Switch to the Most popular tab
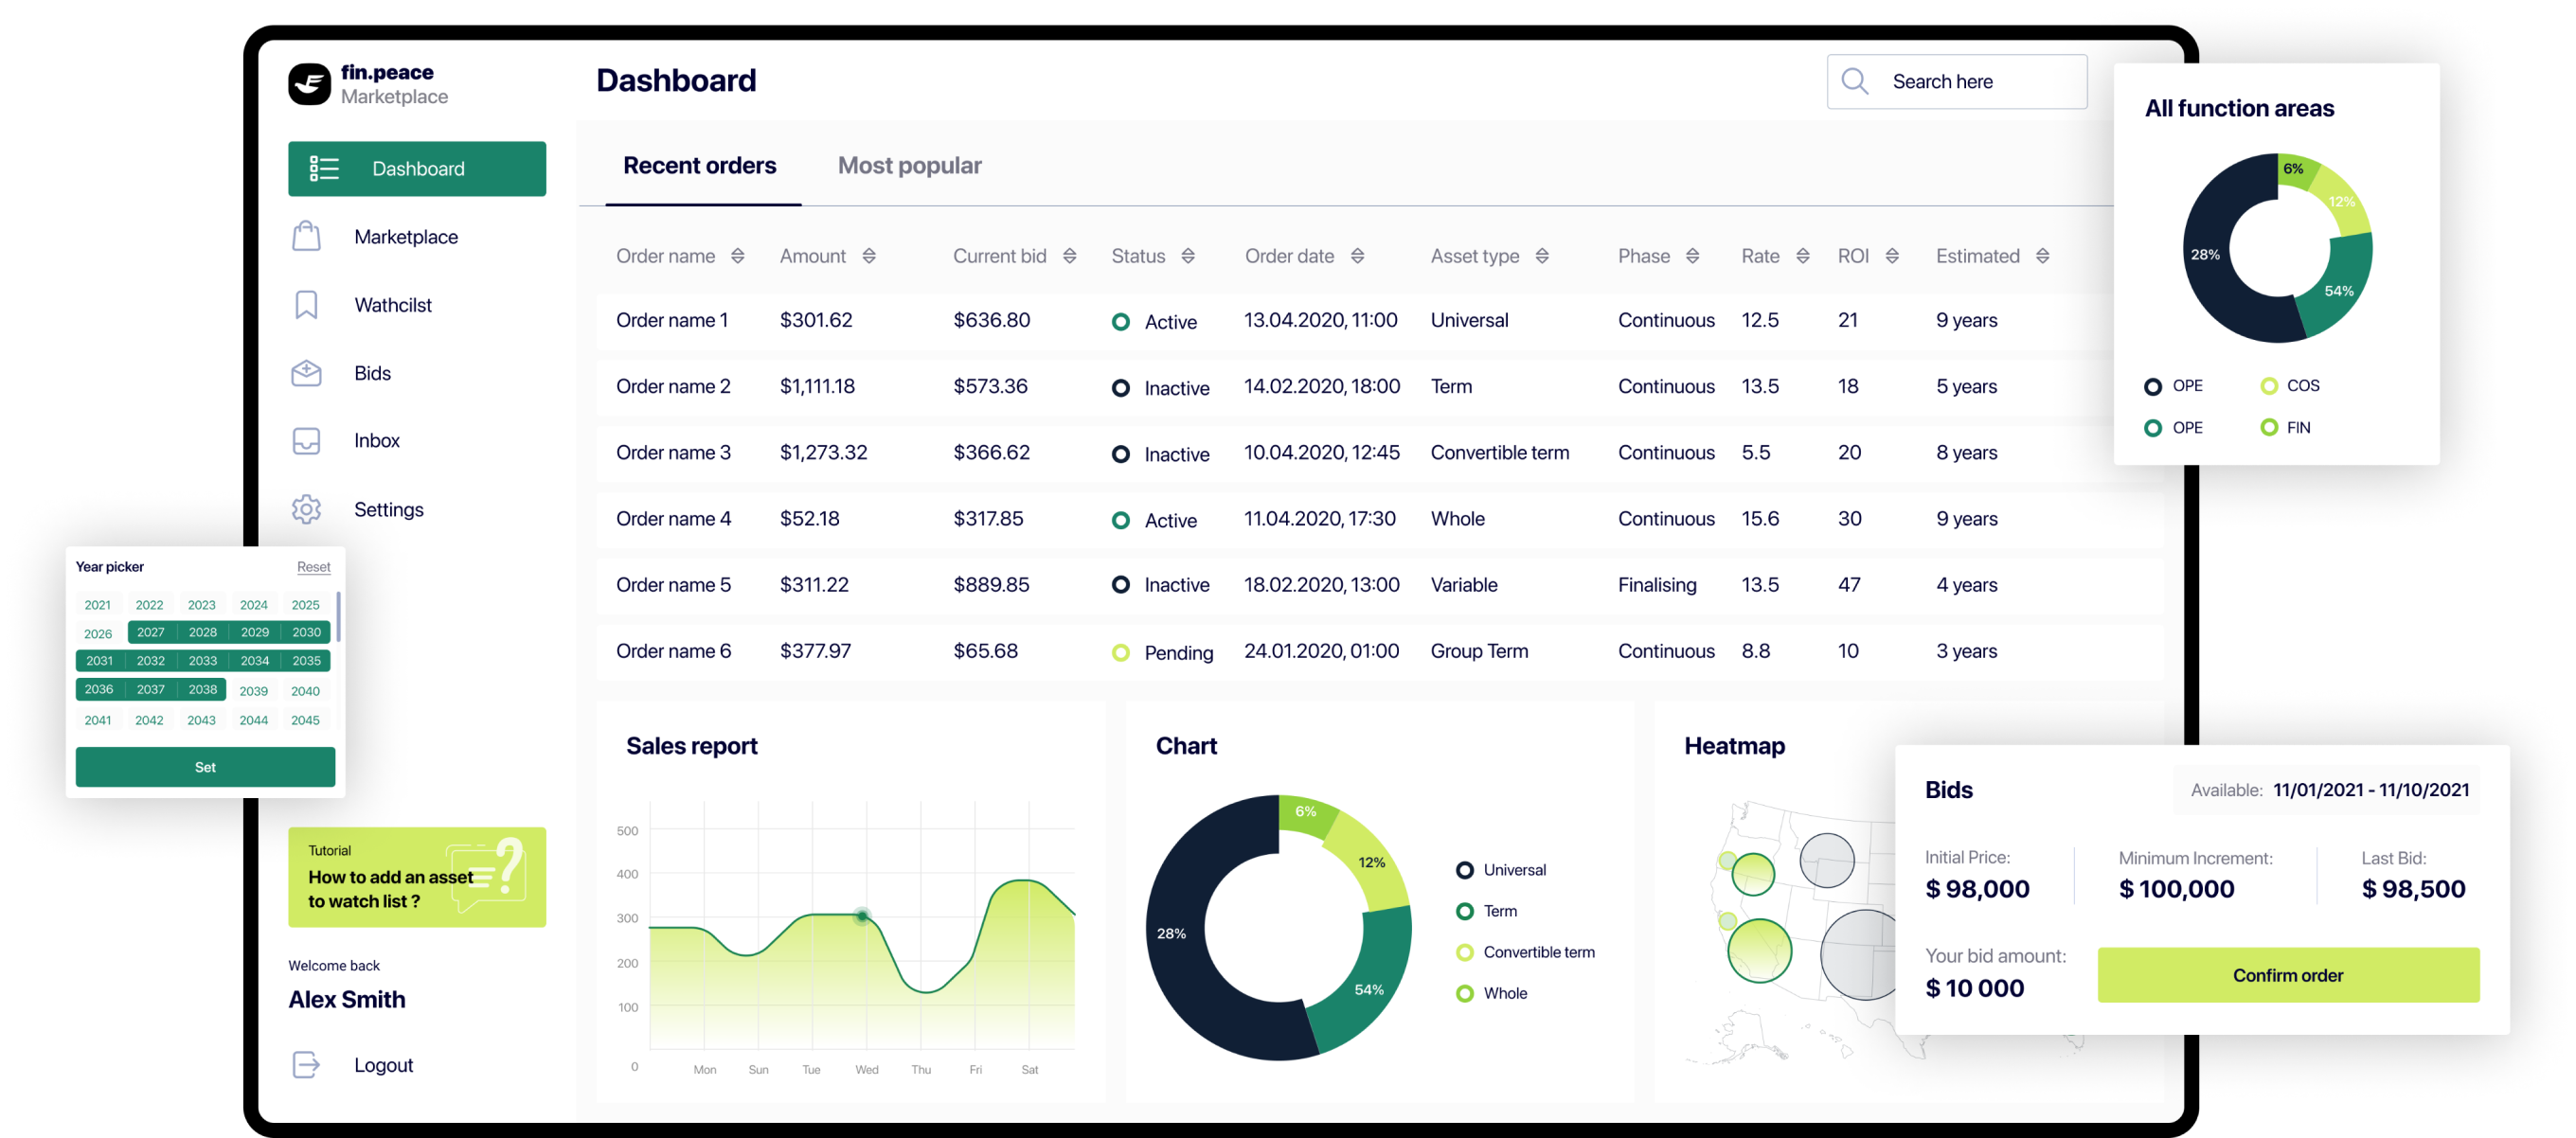This screenshot has height=1138, width=2576. [x=909, y=165]
